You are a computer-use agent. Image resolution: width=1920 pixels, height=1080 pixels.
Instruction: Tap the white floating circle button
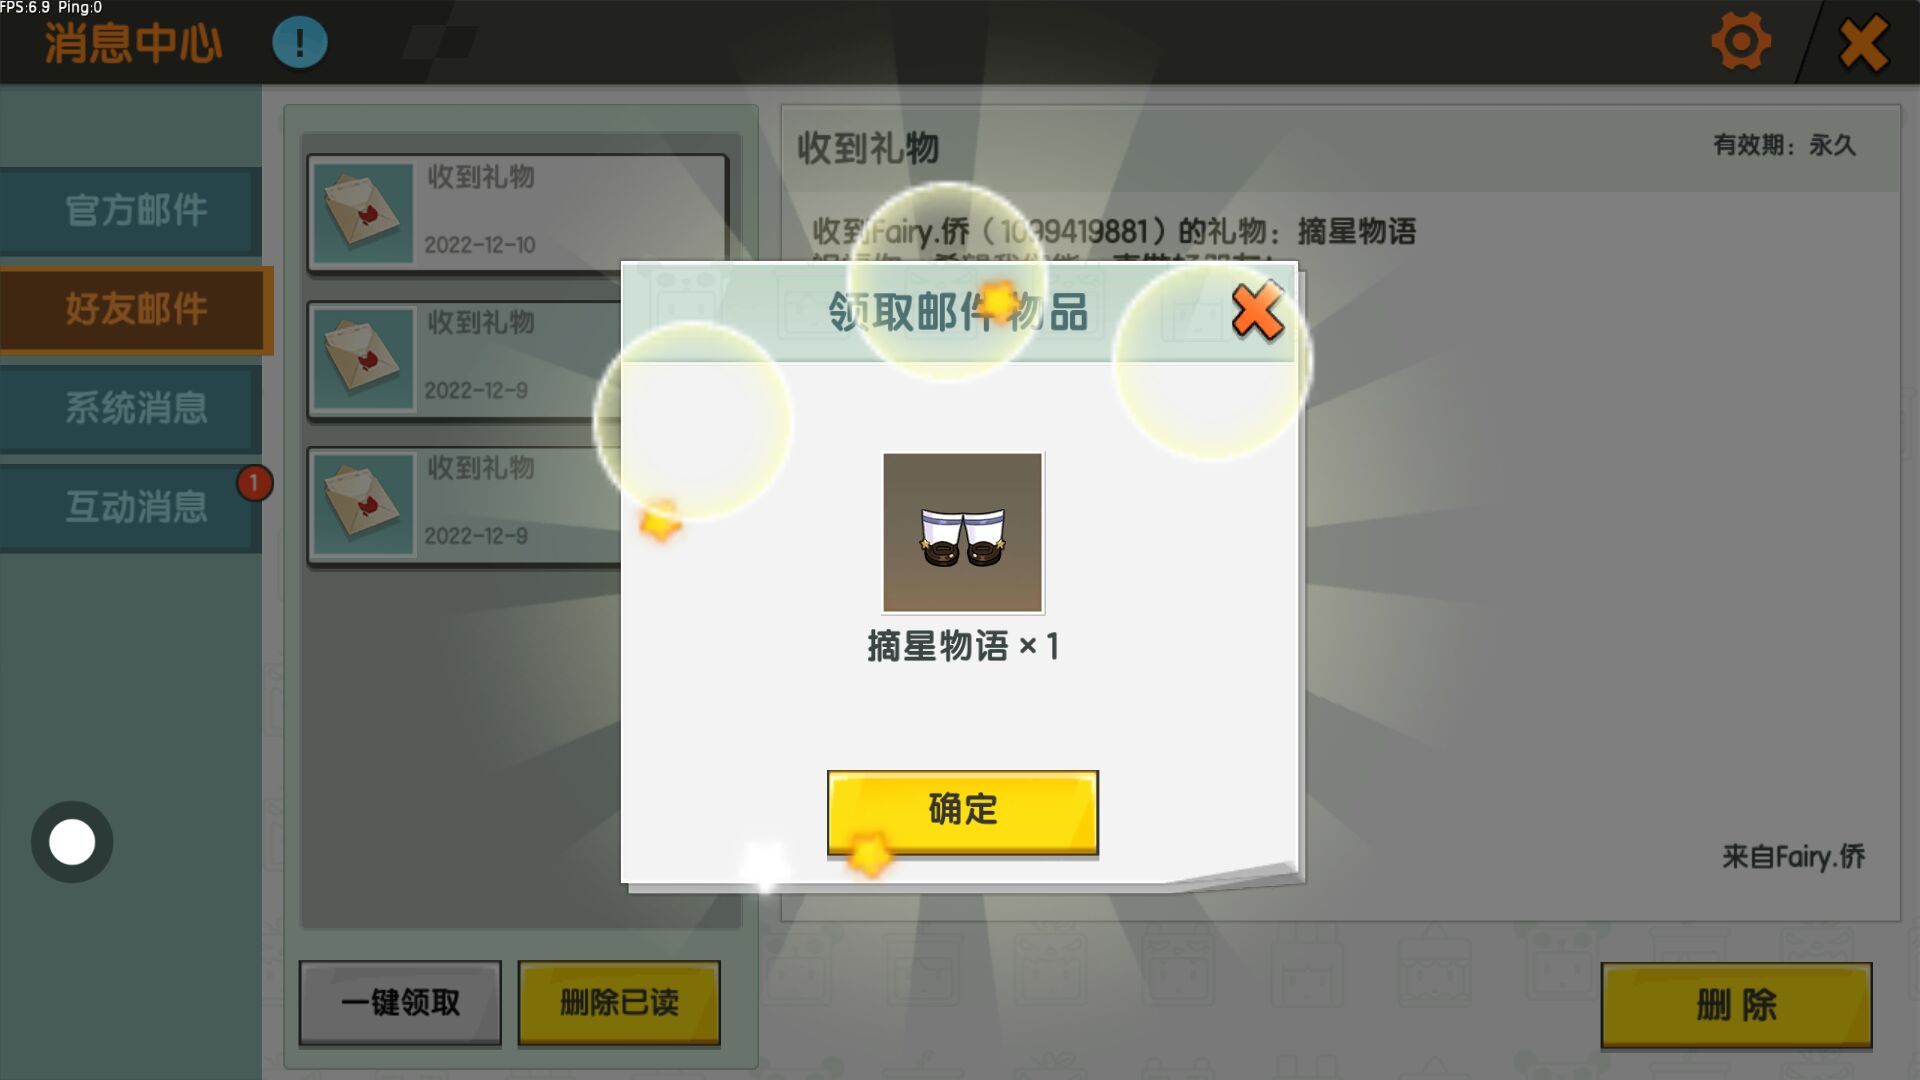coord(72,842)
